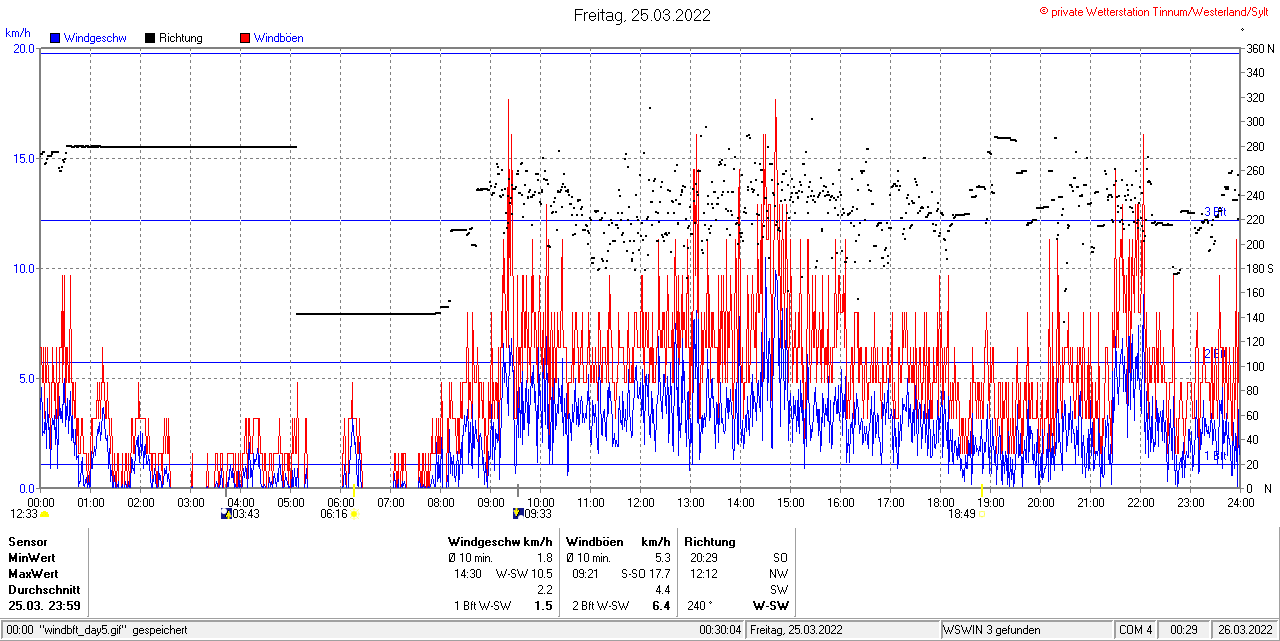Click the direction value 240 °

click(x=701, y=606)
